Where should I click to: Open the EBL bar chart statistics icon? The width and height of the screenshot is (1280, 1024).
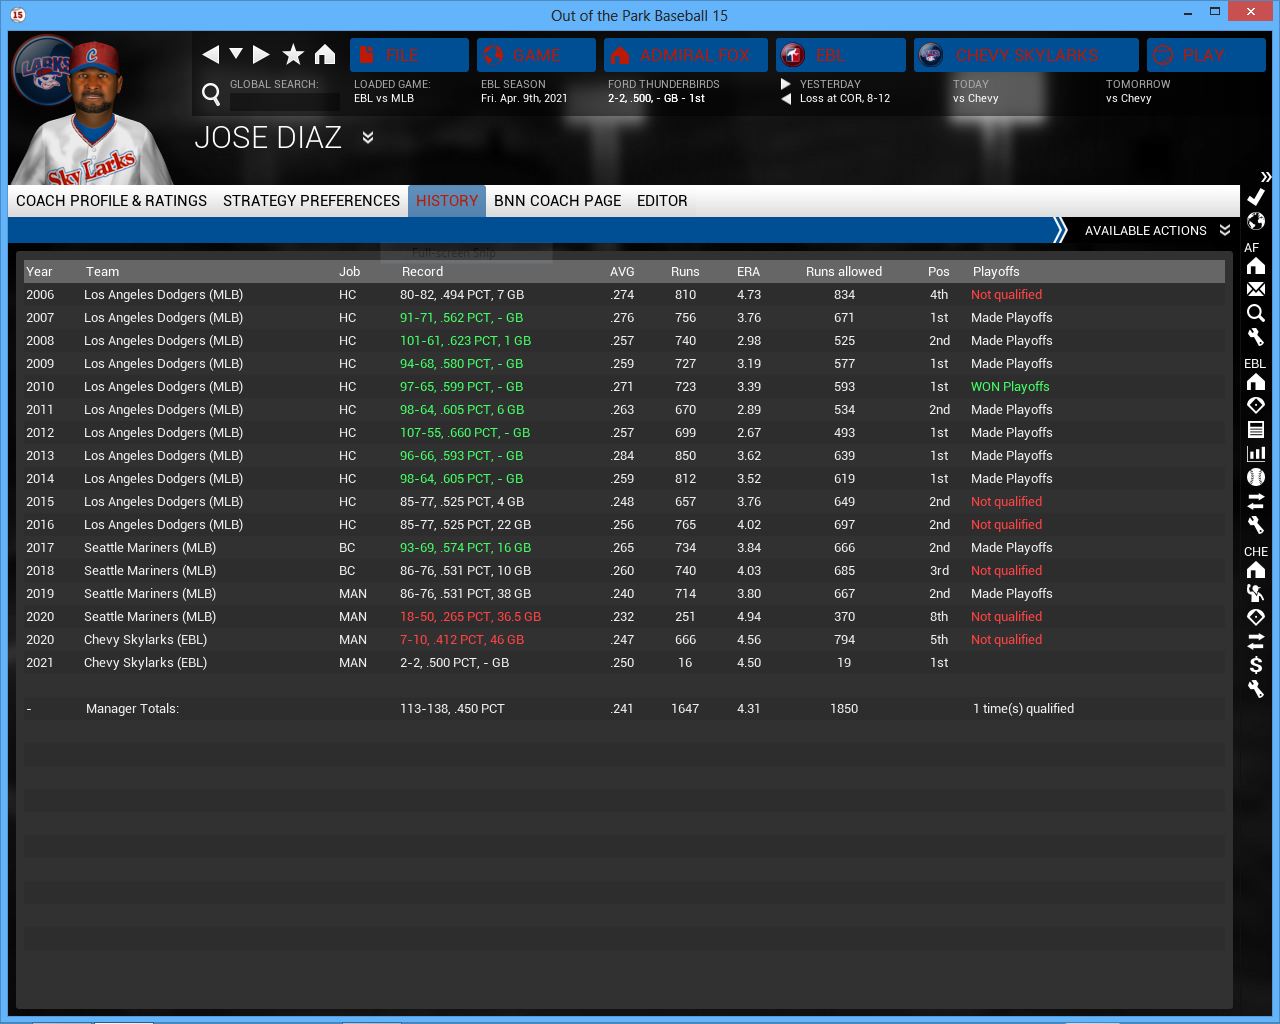click(1256, 453)
